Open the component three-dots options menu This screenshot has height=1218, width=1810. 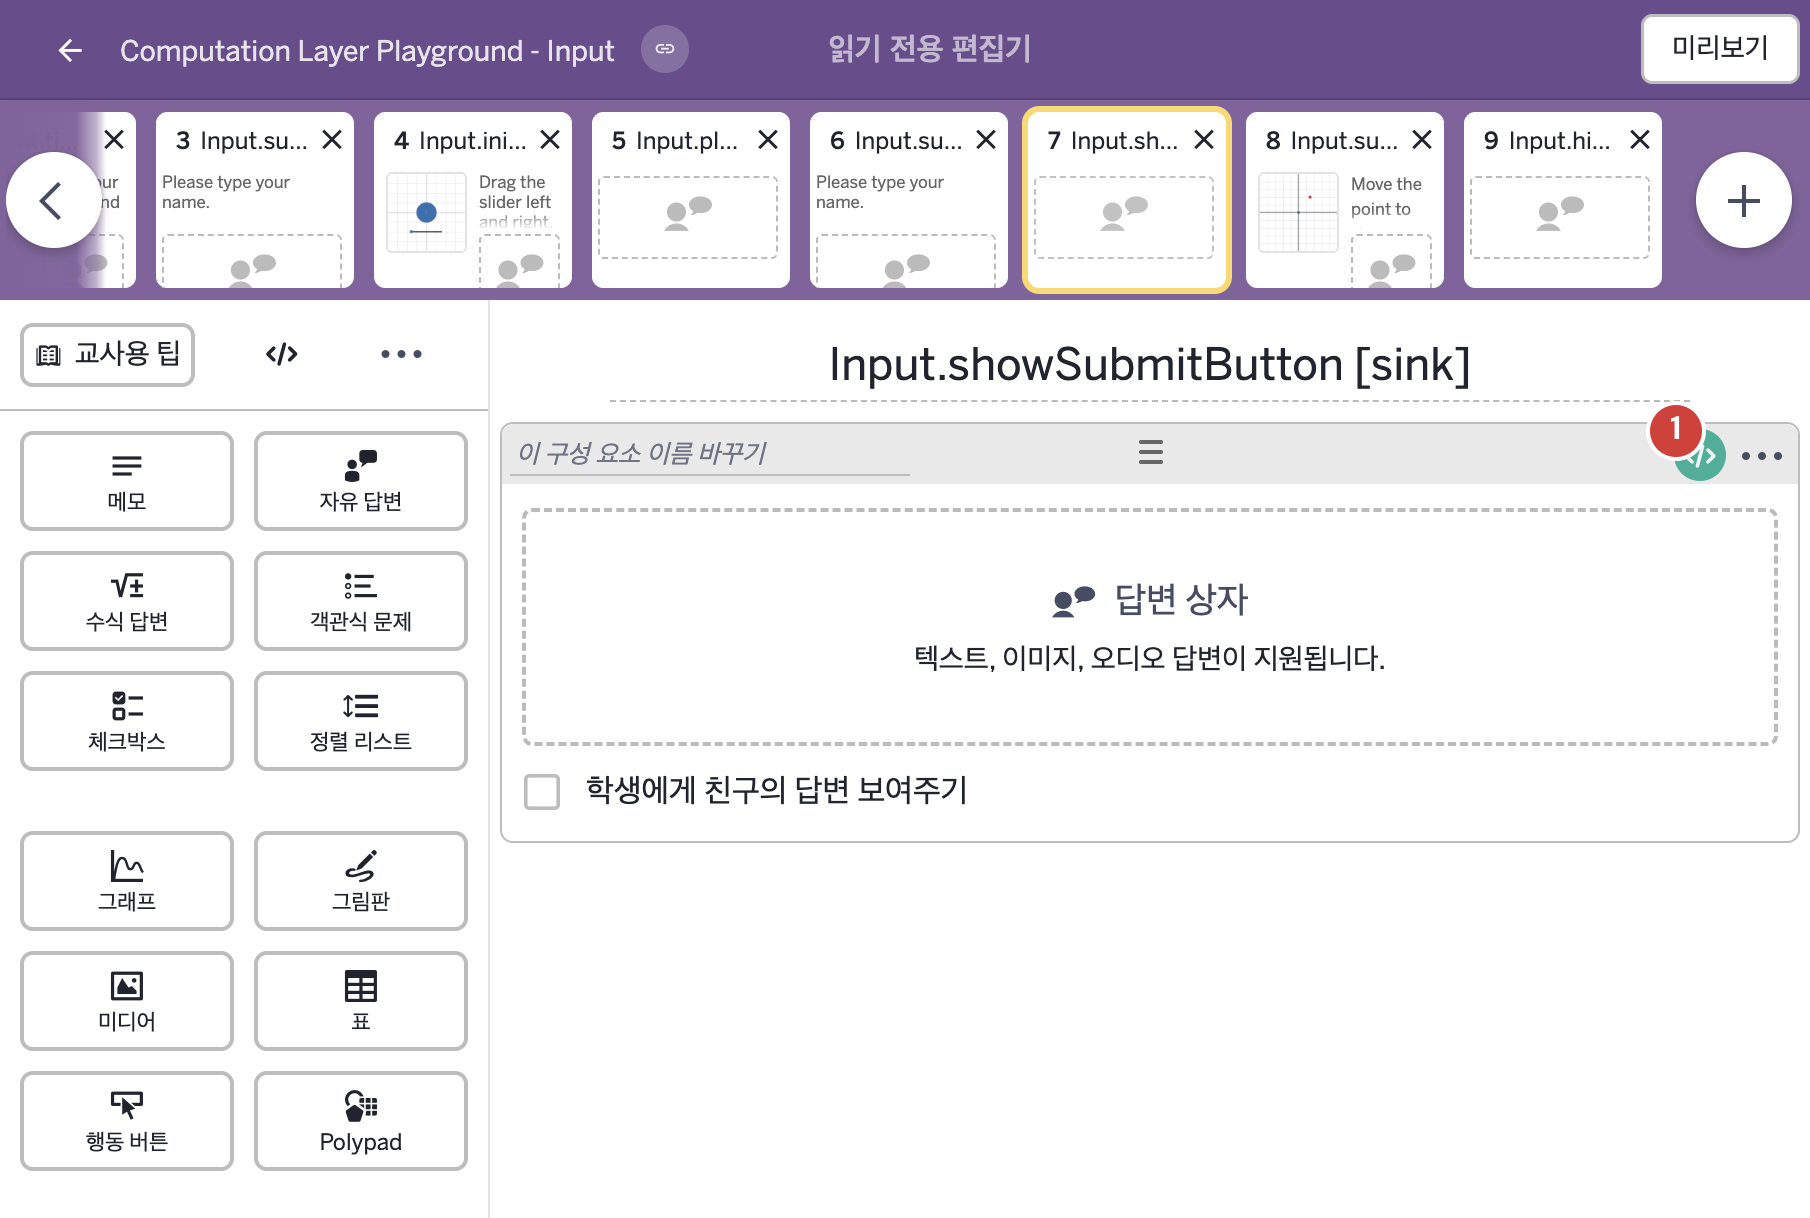point(1762,456)
